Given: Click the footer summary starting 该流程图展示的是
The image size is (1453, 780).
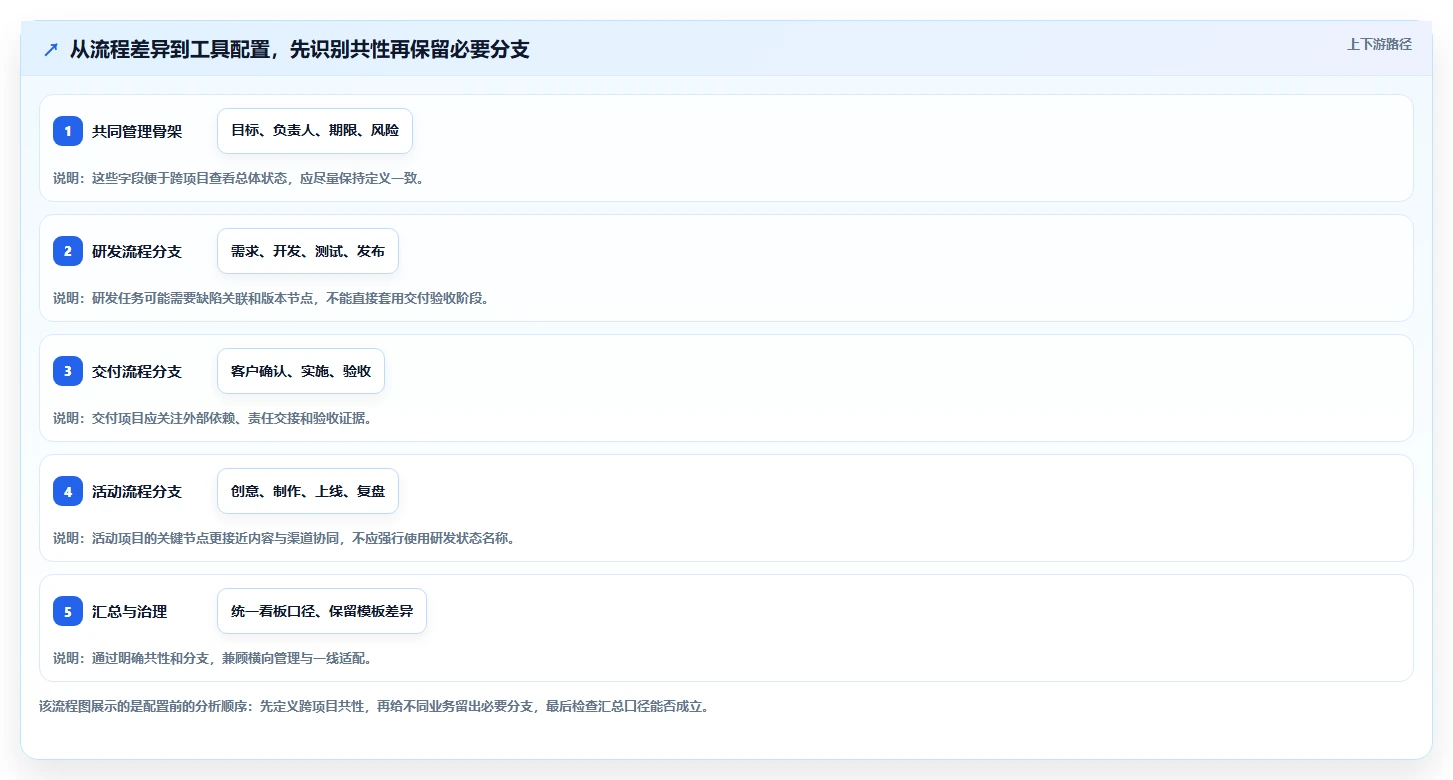Looking at the screenshot, I should tap(374, 706).
